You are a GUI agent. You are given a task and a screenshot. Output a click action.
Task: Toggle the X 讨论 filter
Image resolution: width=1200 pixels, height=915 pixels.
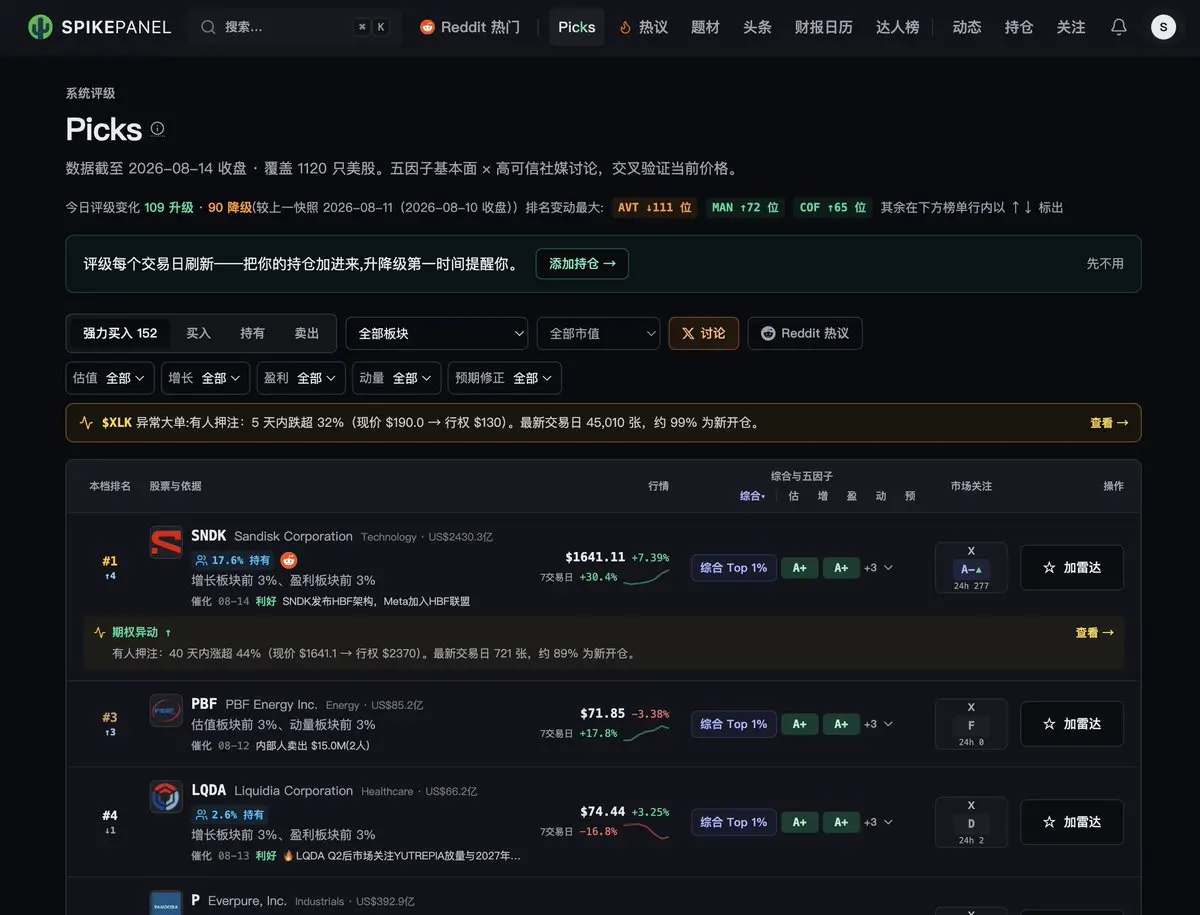coord(704,333)
